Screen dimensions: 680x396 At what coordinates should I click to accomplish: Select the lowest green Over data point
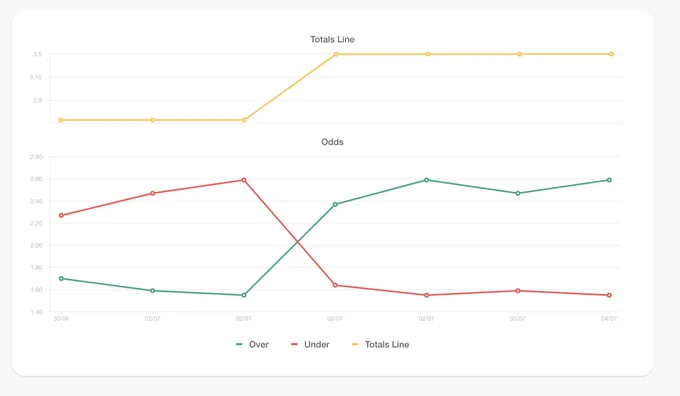coord(244,295)
